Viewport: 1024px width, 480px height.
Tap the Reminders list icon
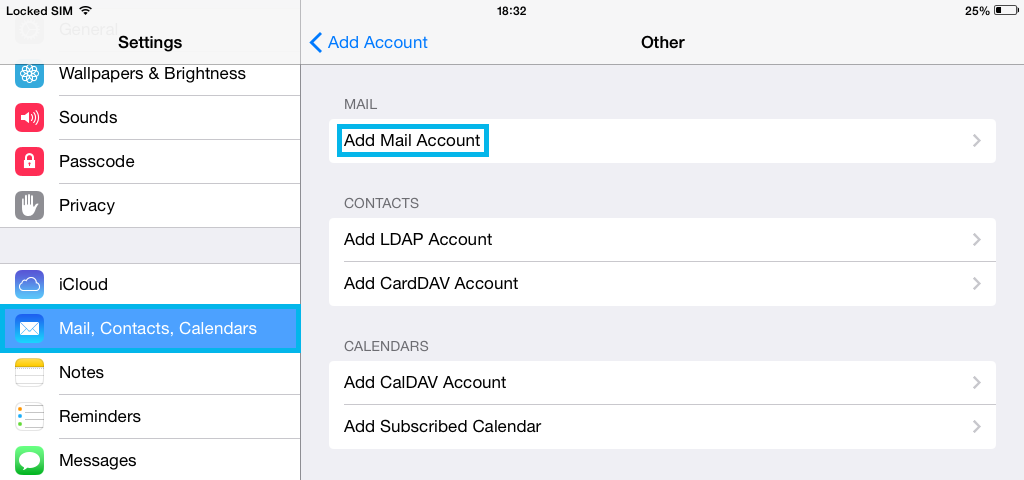tap(29, 416)
